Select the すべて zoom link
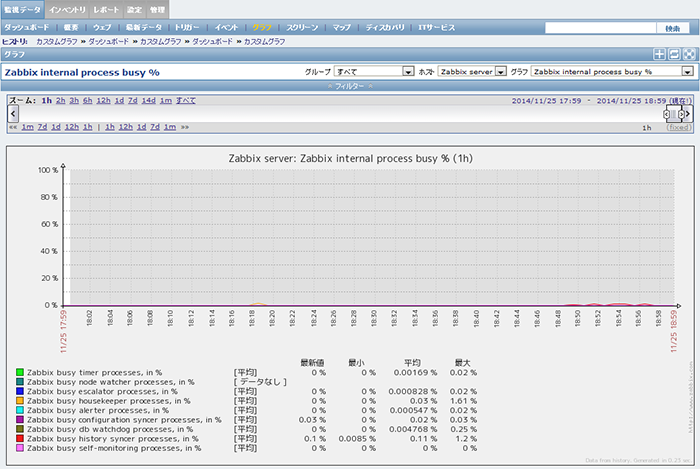The width and height of the screenshot is (700, 469). click(185, 101)
